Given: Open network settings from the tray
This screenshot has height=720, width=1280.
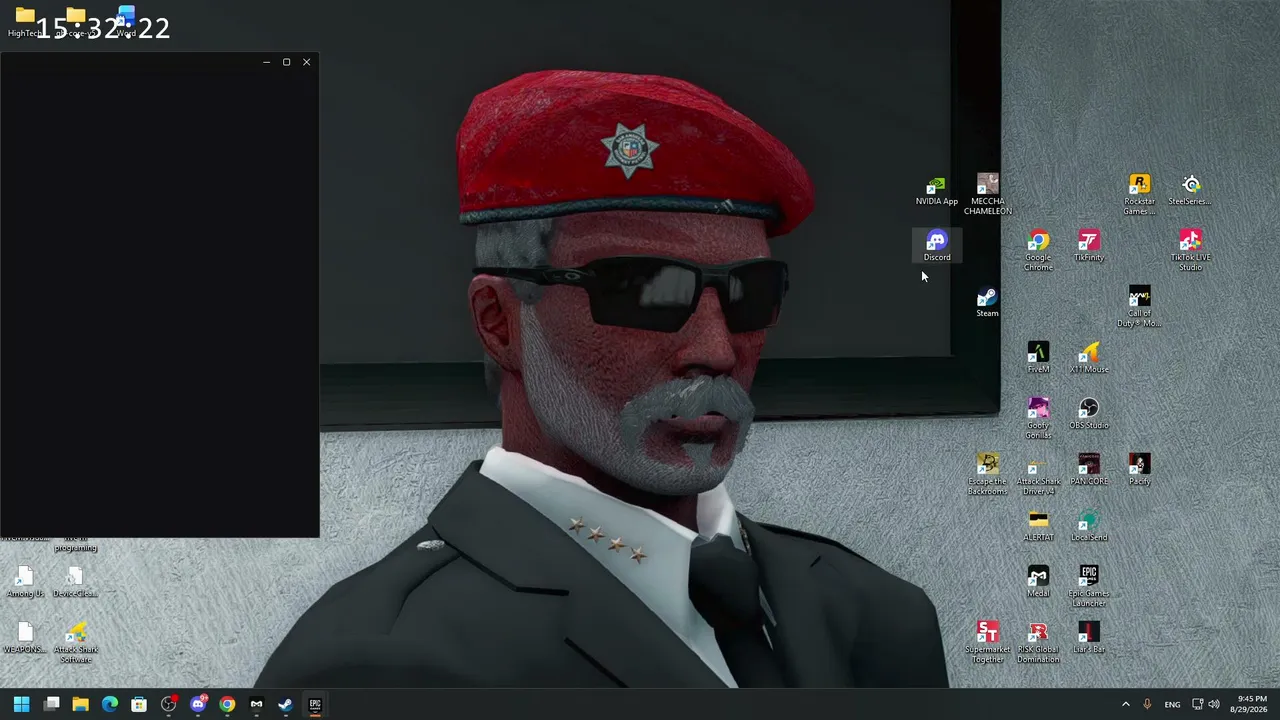Looking at the screenshot, I should click(1197, 704).
